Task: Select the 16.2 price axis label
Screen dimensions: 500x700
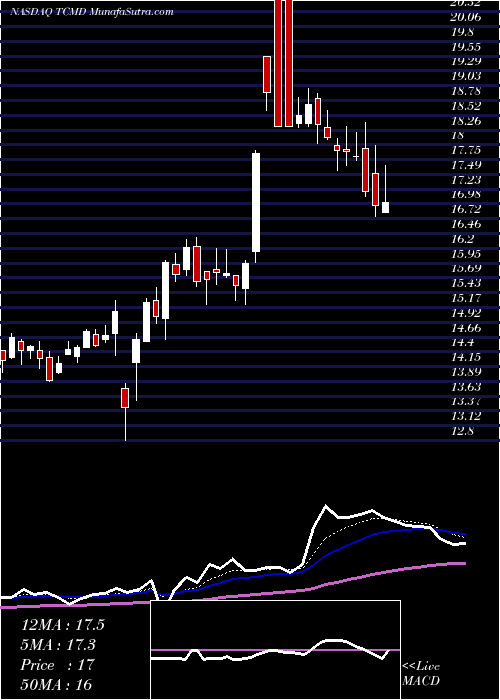Action: (x=462, y=239)
